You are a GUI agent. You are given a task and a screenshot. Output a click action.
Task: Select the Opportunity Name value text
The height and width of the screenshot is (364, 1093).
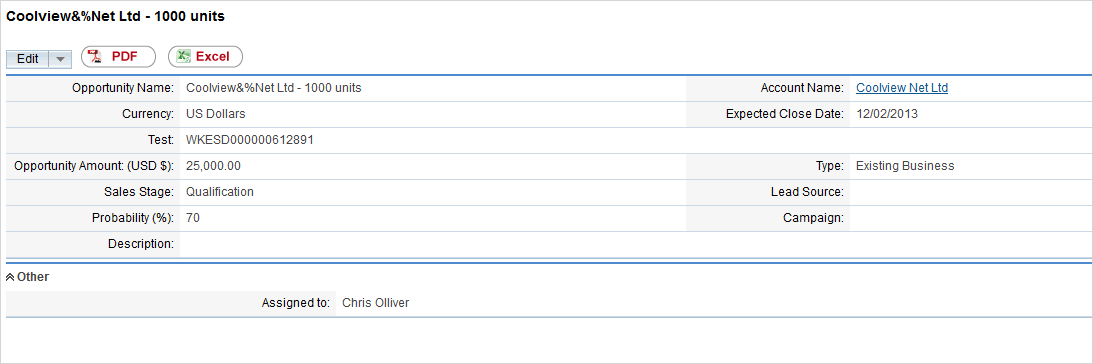coord(273,88)
